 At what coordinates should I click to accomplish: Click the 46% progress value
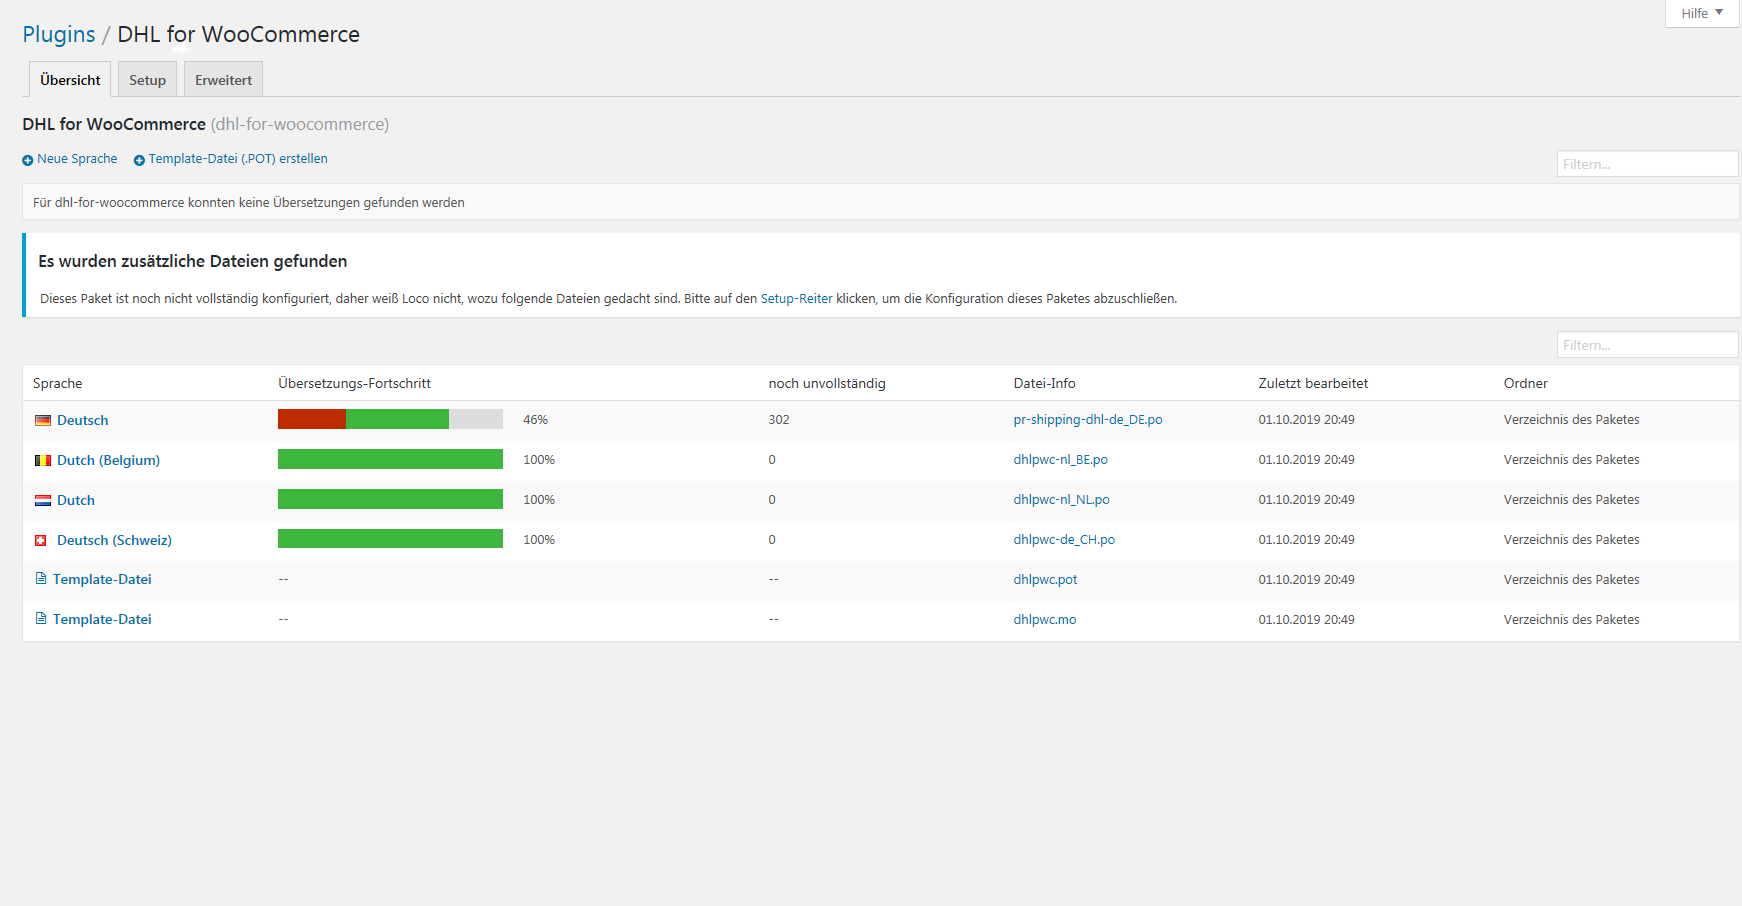coord(535,420)
